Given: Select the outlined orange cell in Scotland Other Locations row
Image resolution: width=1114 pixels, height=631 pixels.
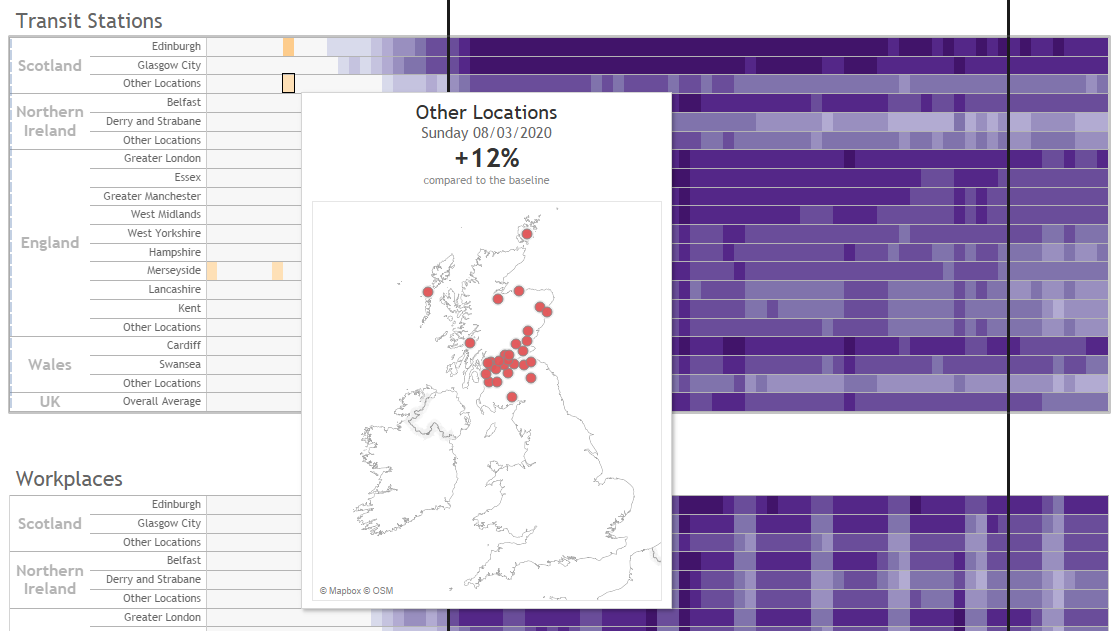Looking at the screenshot, I should pyautogui.click(x=288, y=83).
